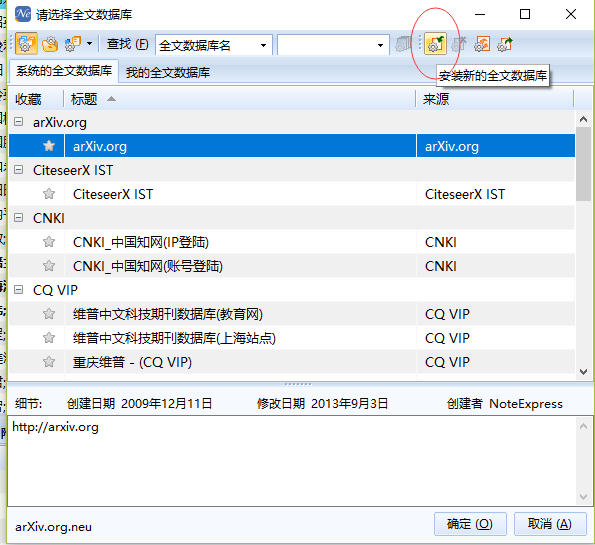The height and width of the screenshot is (545, 595).
Task: Click the NoteExpress app icon in title bar
Action: 23,14
